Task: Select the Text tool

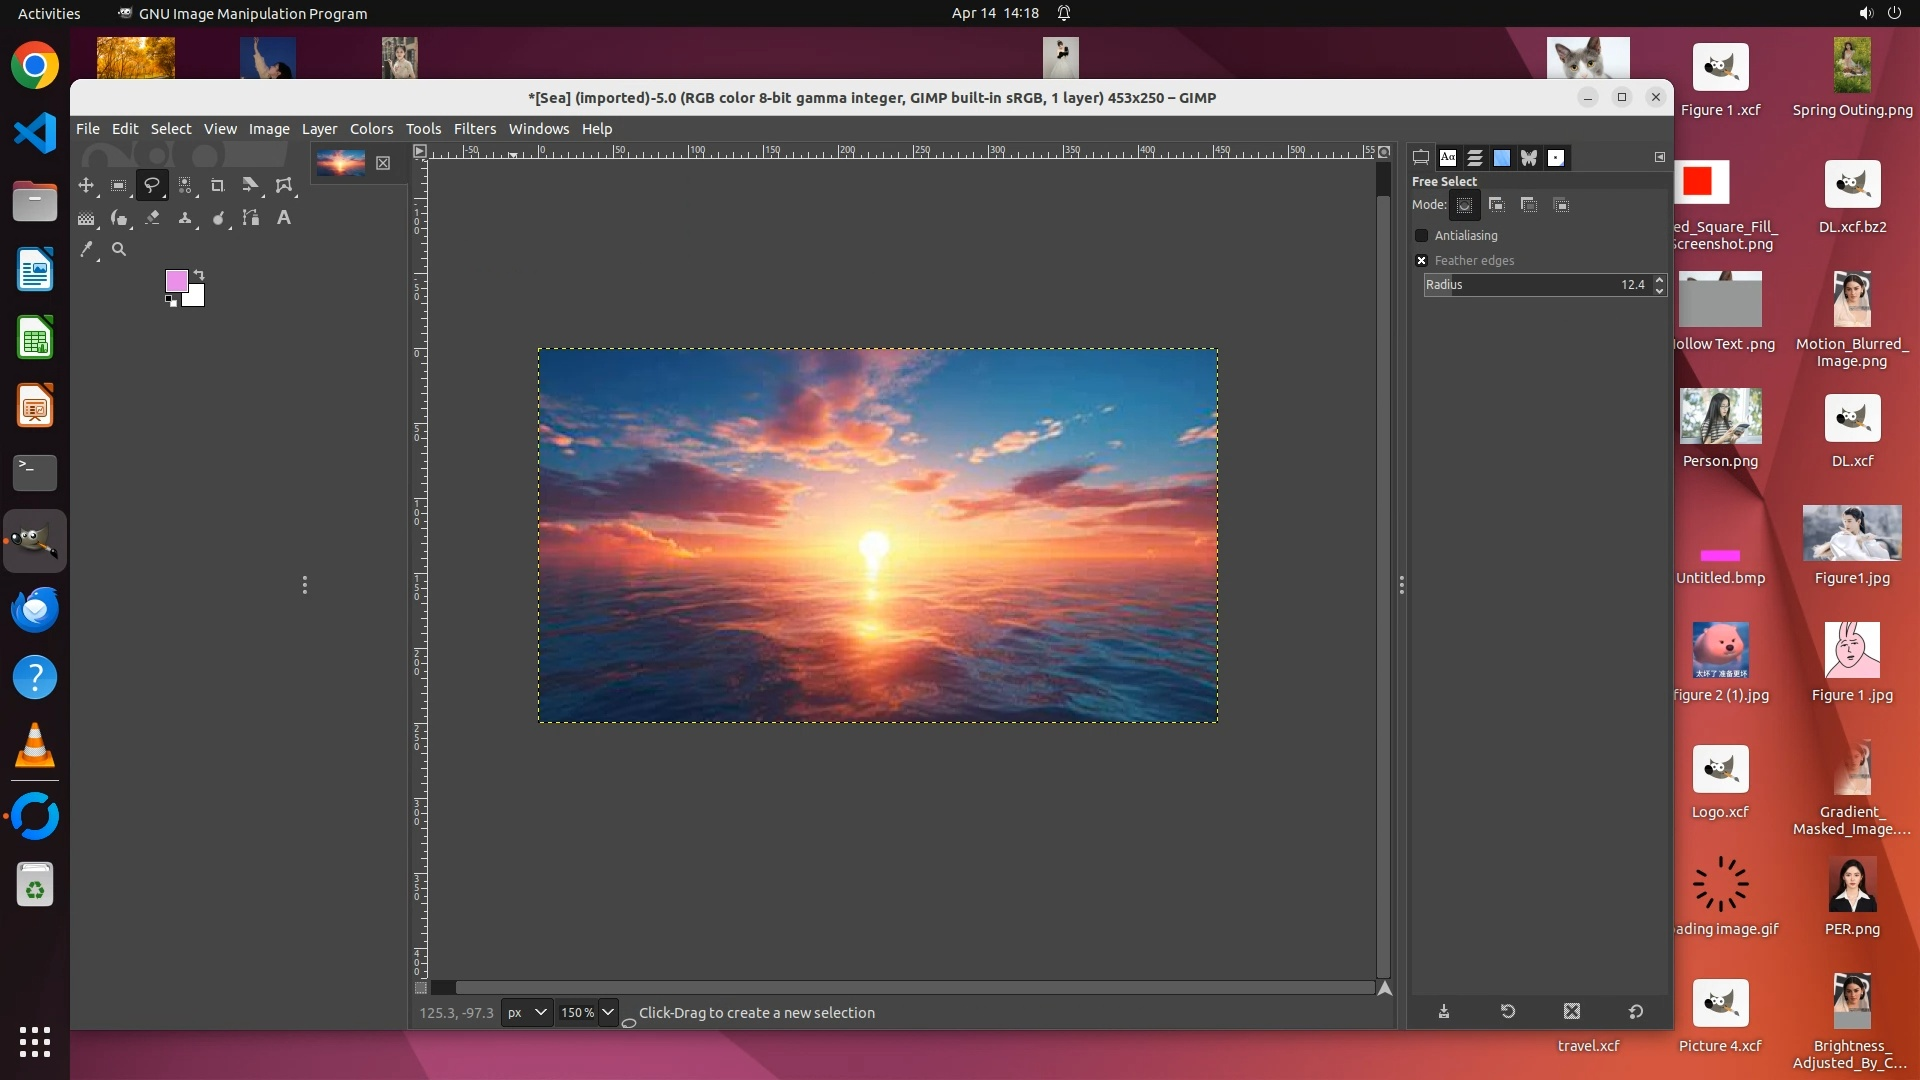Action: tap(284, 217)
